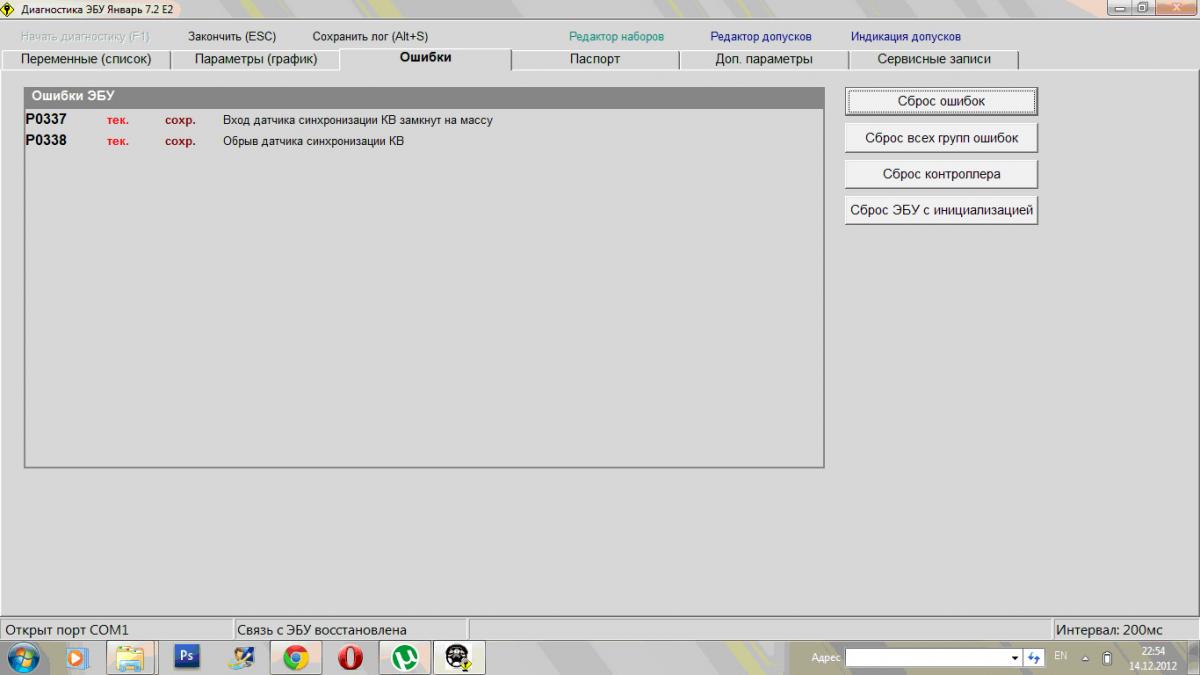Expand the taskbar address dropdown arrow

click(x=1015, y=657)
